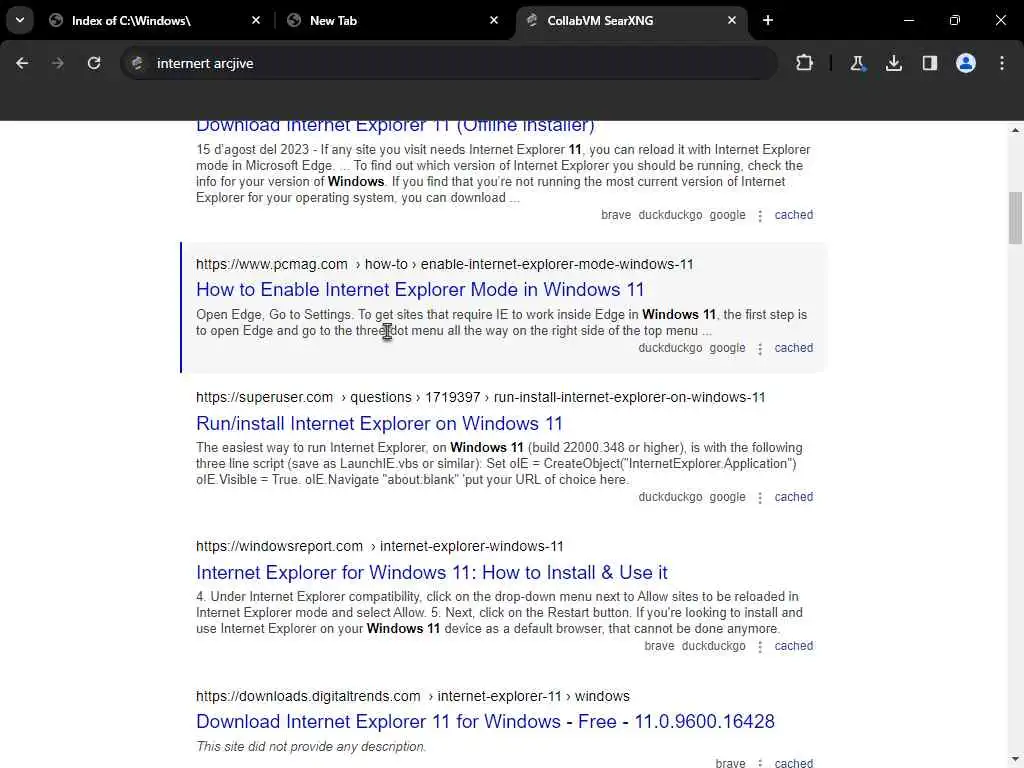Viewport: 1024px width, 768px height.
Task: Minimize the browser window
Action: point(908,20)
